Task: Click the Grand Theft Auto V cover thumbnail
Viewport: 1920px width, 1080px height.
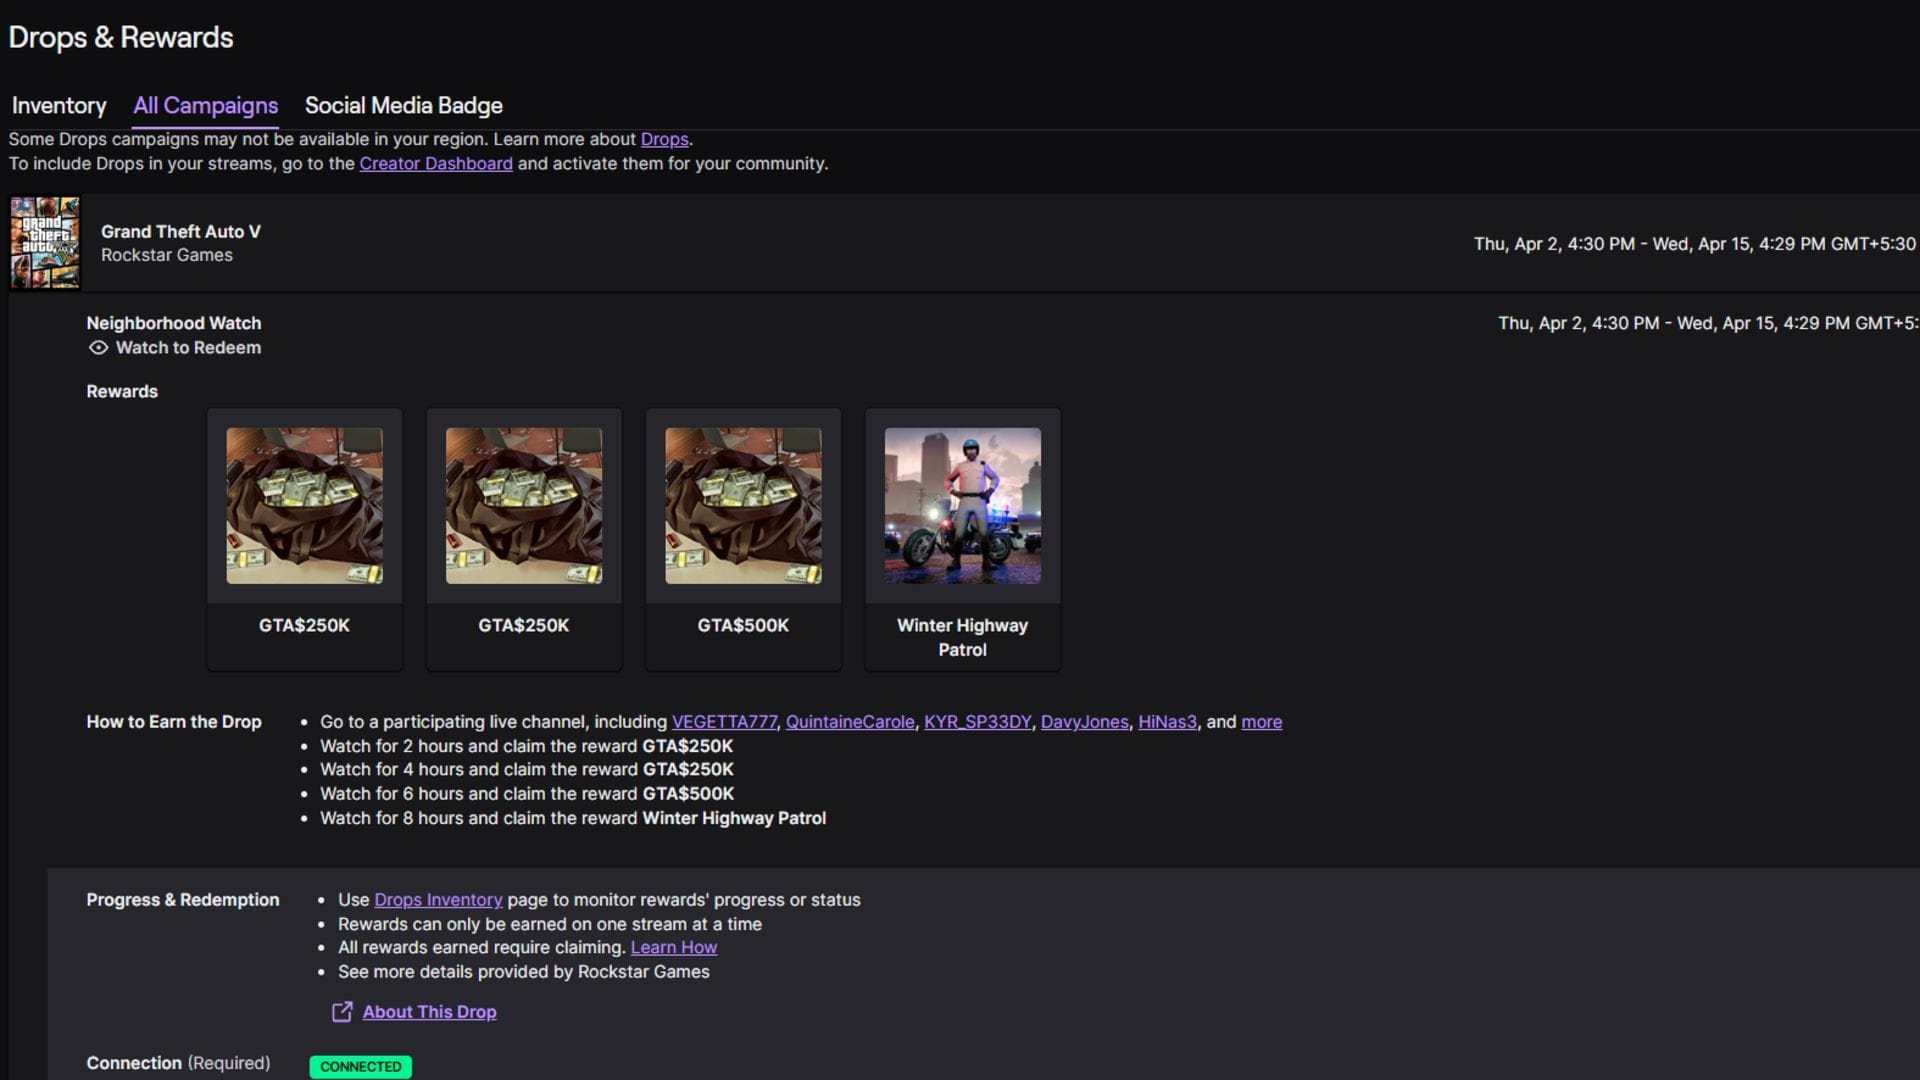Action: (45, 243)
